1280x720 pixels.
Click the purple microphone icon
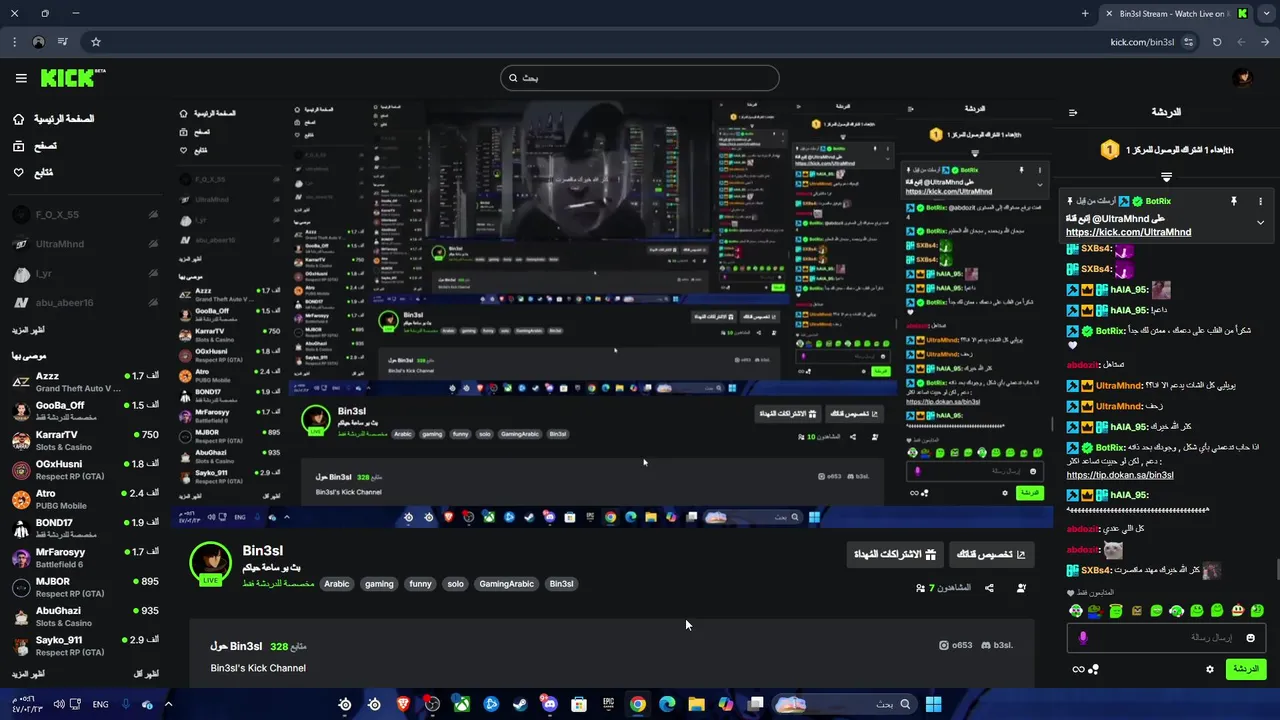pyautogui.click(x=1083, y=637)
